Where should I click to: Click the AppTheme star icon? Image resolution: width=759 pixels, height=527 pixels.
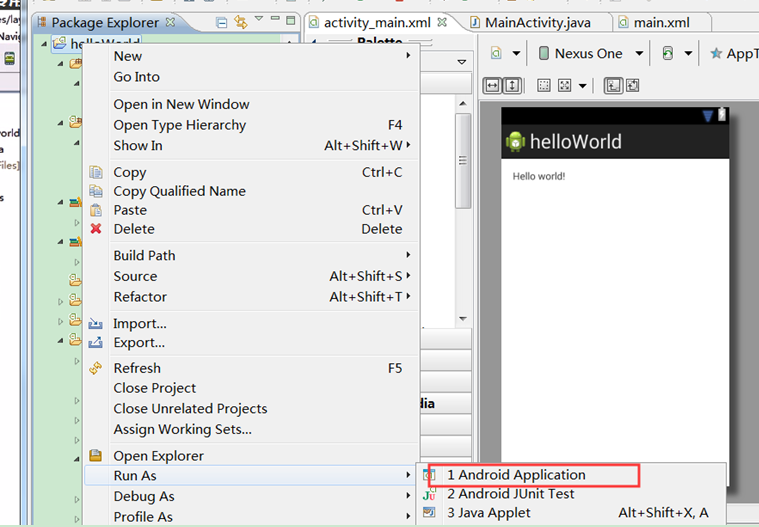click(x=716, y=53)
